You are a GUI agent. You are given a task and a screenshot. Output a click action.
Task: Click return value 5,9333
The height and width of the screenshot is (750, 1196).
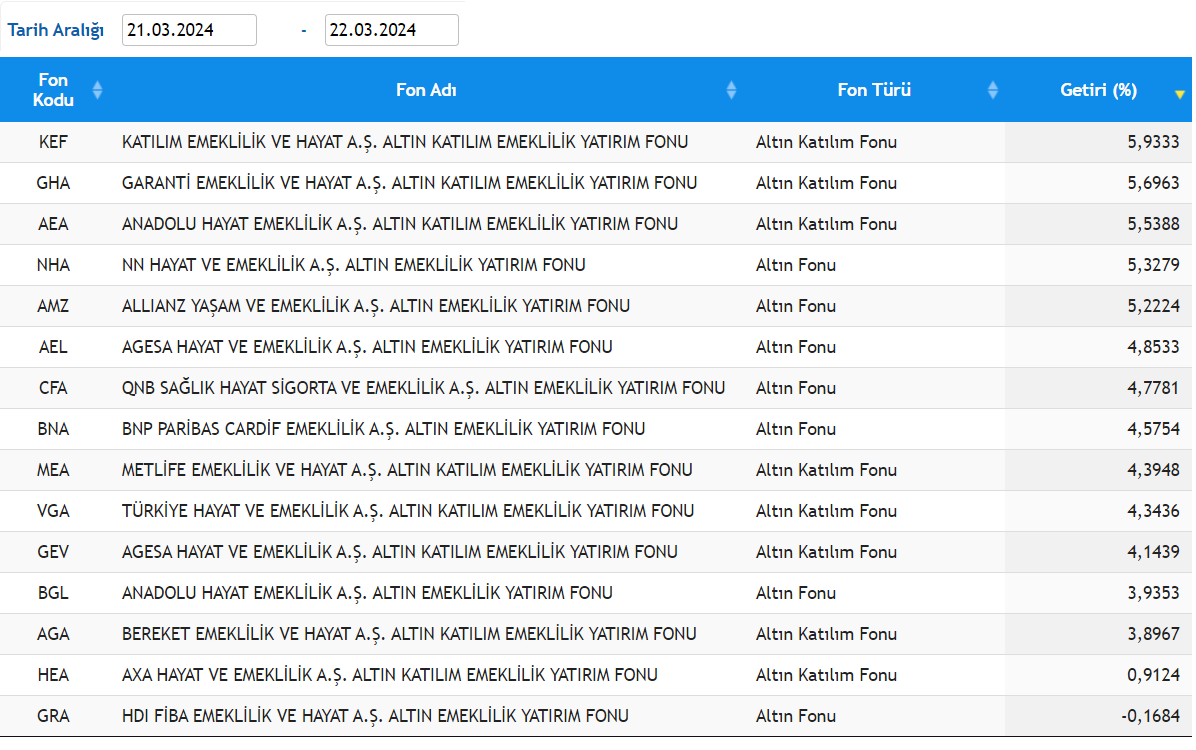tap(1153, 142)
